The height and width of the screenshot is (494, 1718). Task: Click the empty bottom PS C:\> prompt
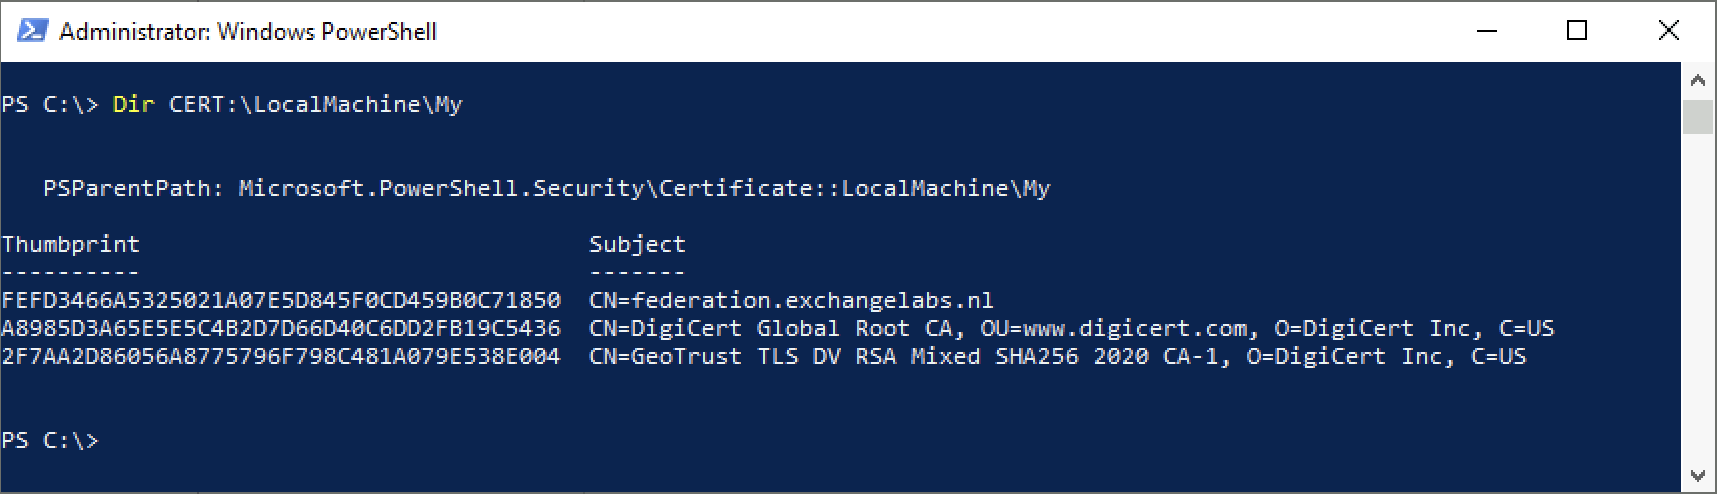point(50,440)
